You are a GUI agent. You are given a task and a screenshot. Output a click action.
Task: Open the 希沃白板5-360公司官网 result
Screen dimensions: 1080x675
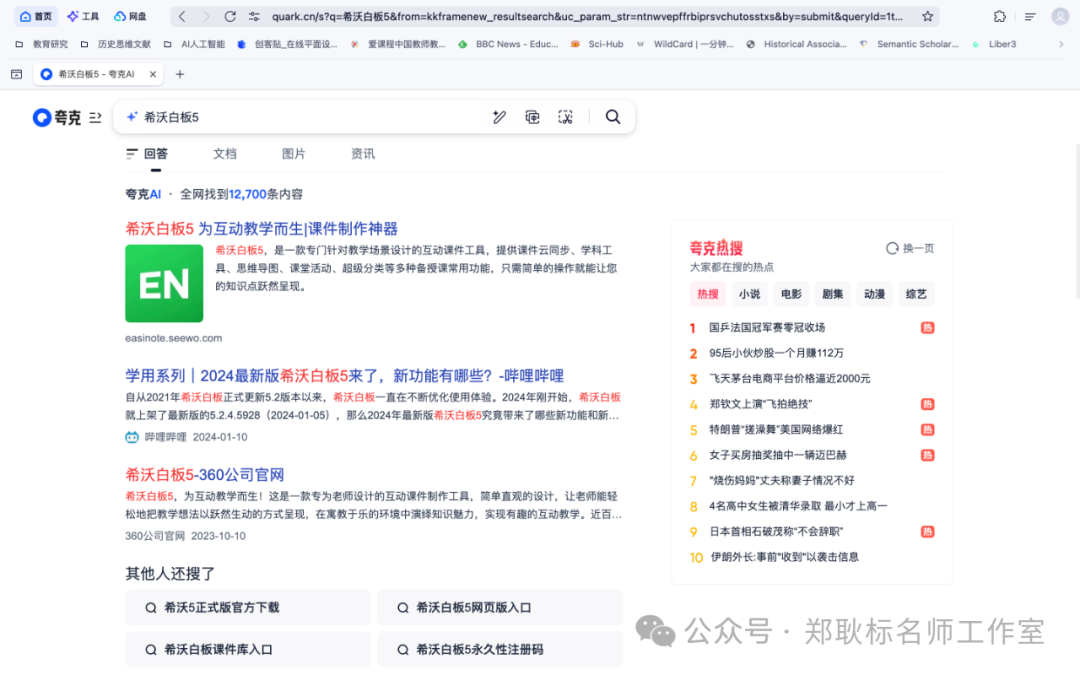click(205, 475)
